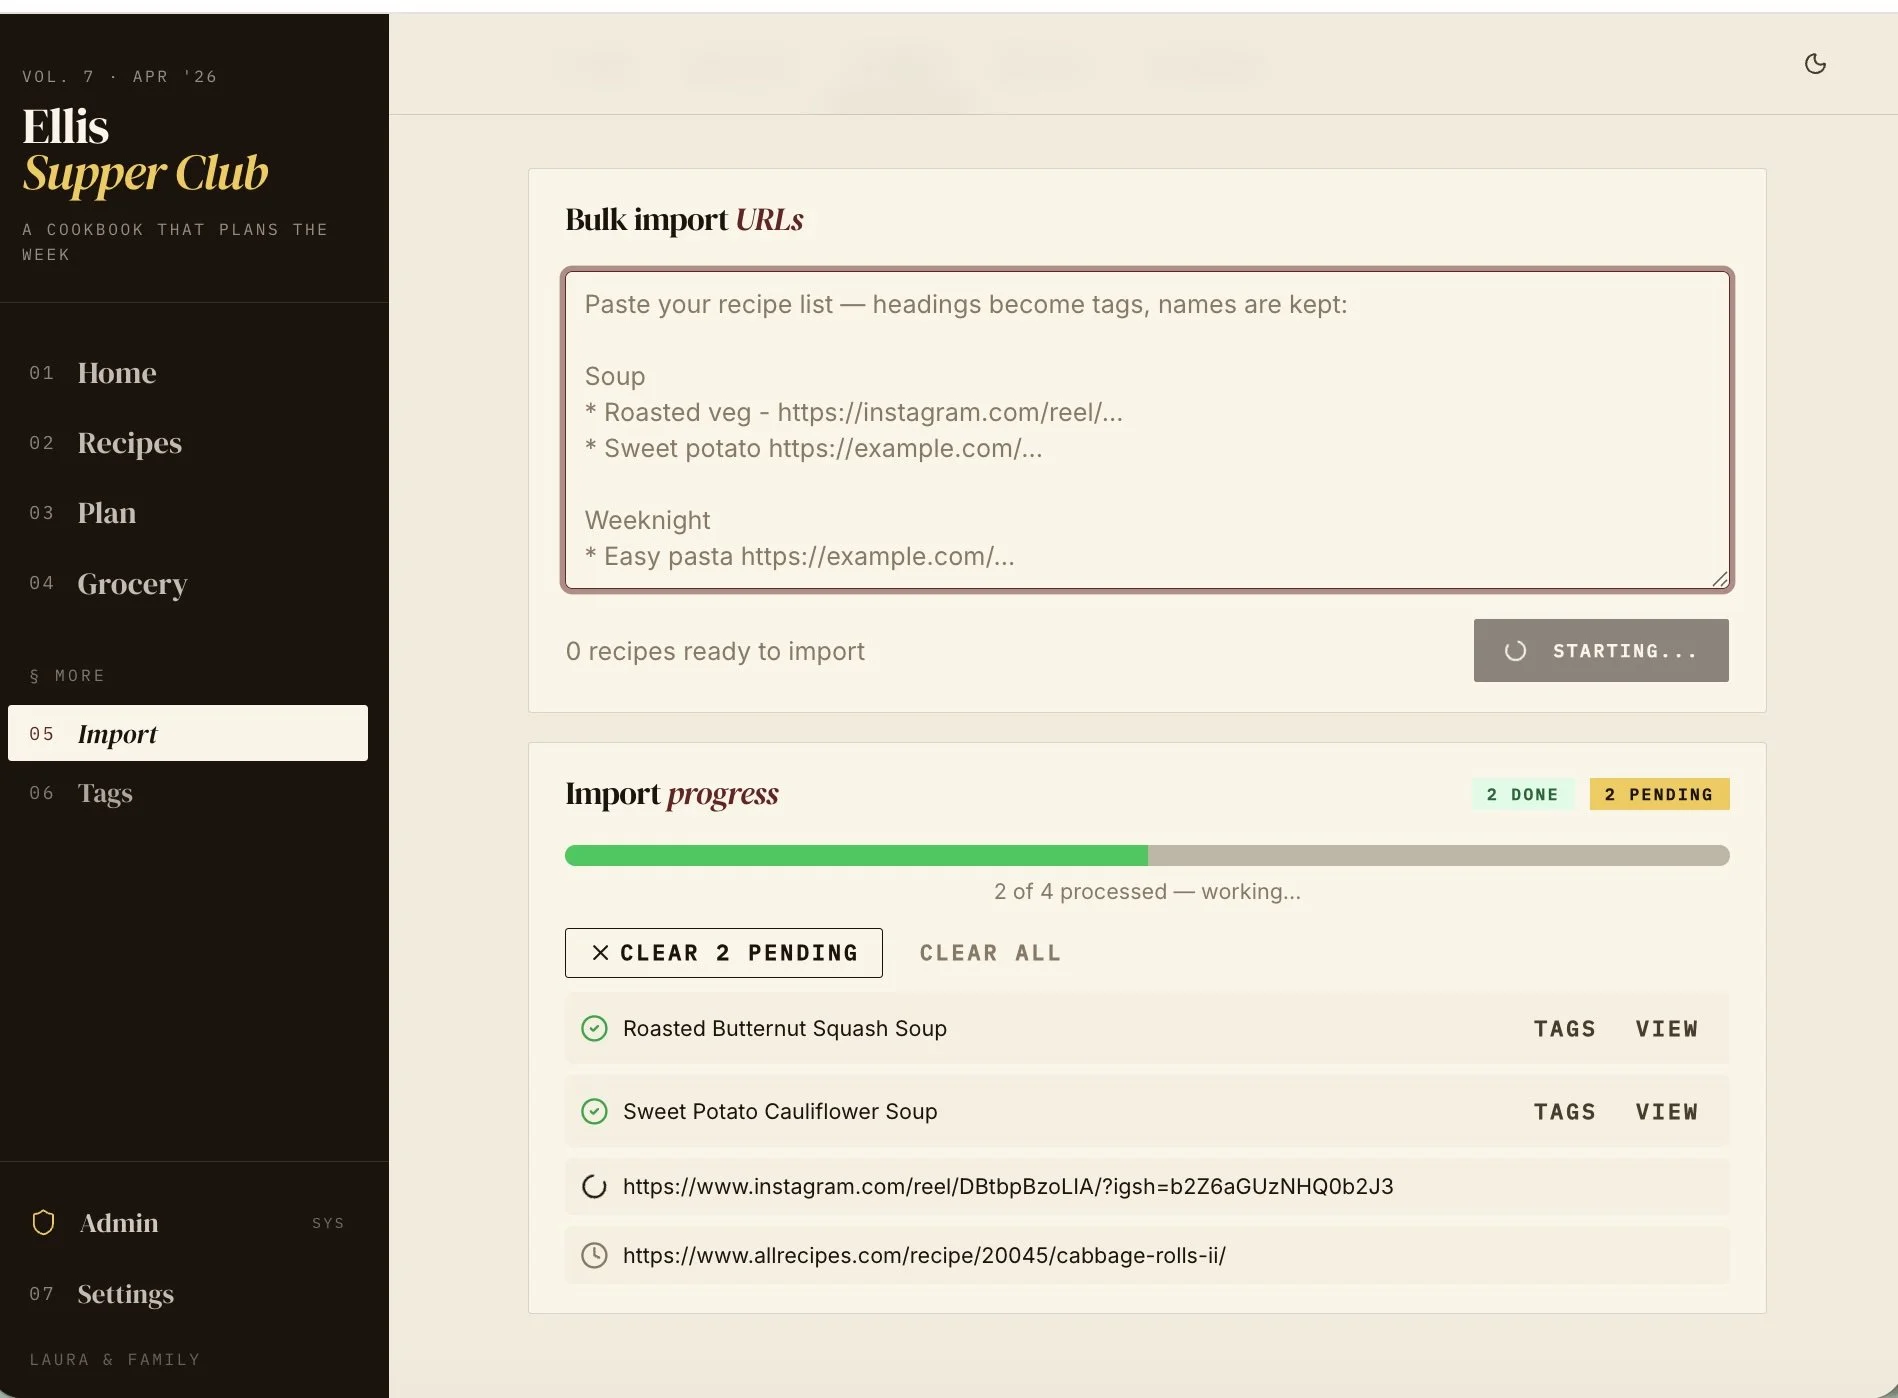Select the Import menu item
1898x1398 pixels.
(188, 733)
